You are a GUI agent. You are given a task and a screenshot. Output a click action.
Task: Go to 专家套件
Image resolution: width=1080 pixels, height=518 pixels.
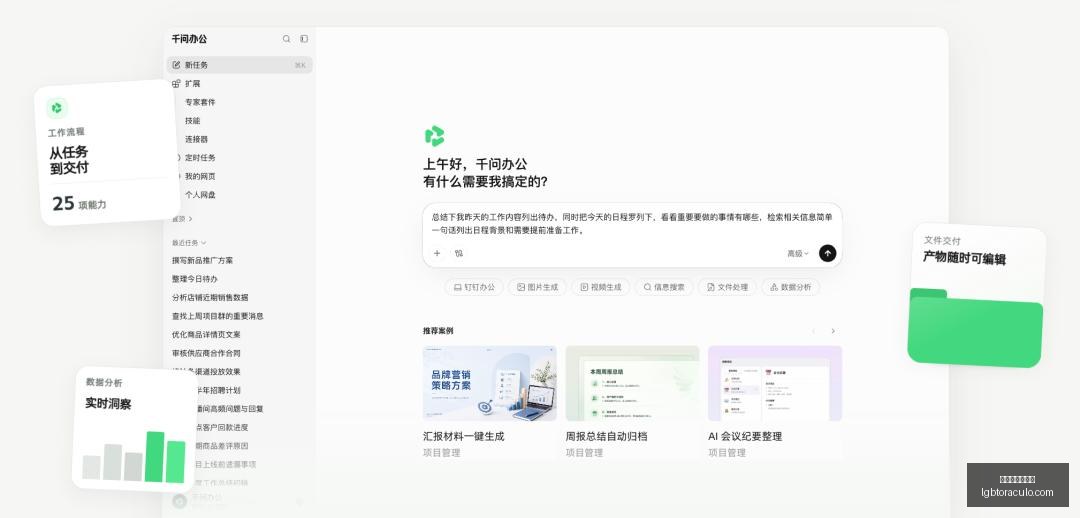pyautogui.click(x=200, y=102)
